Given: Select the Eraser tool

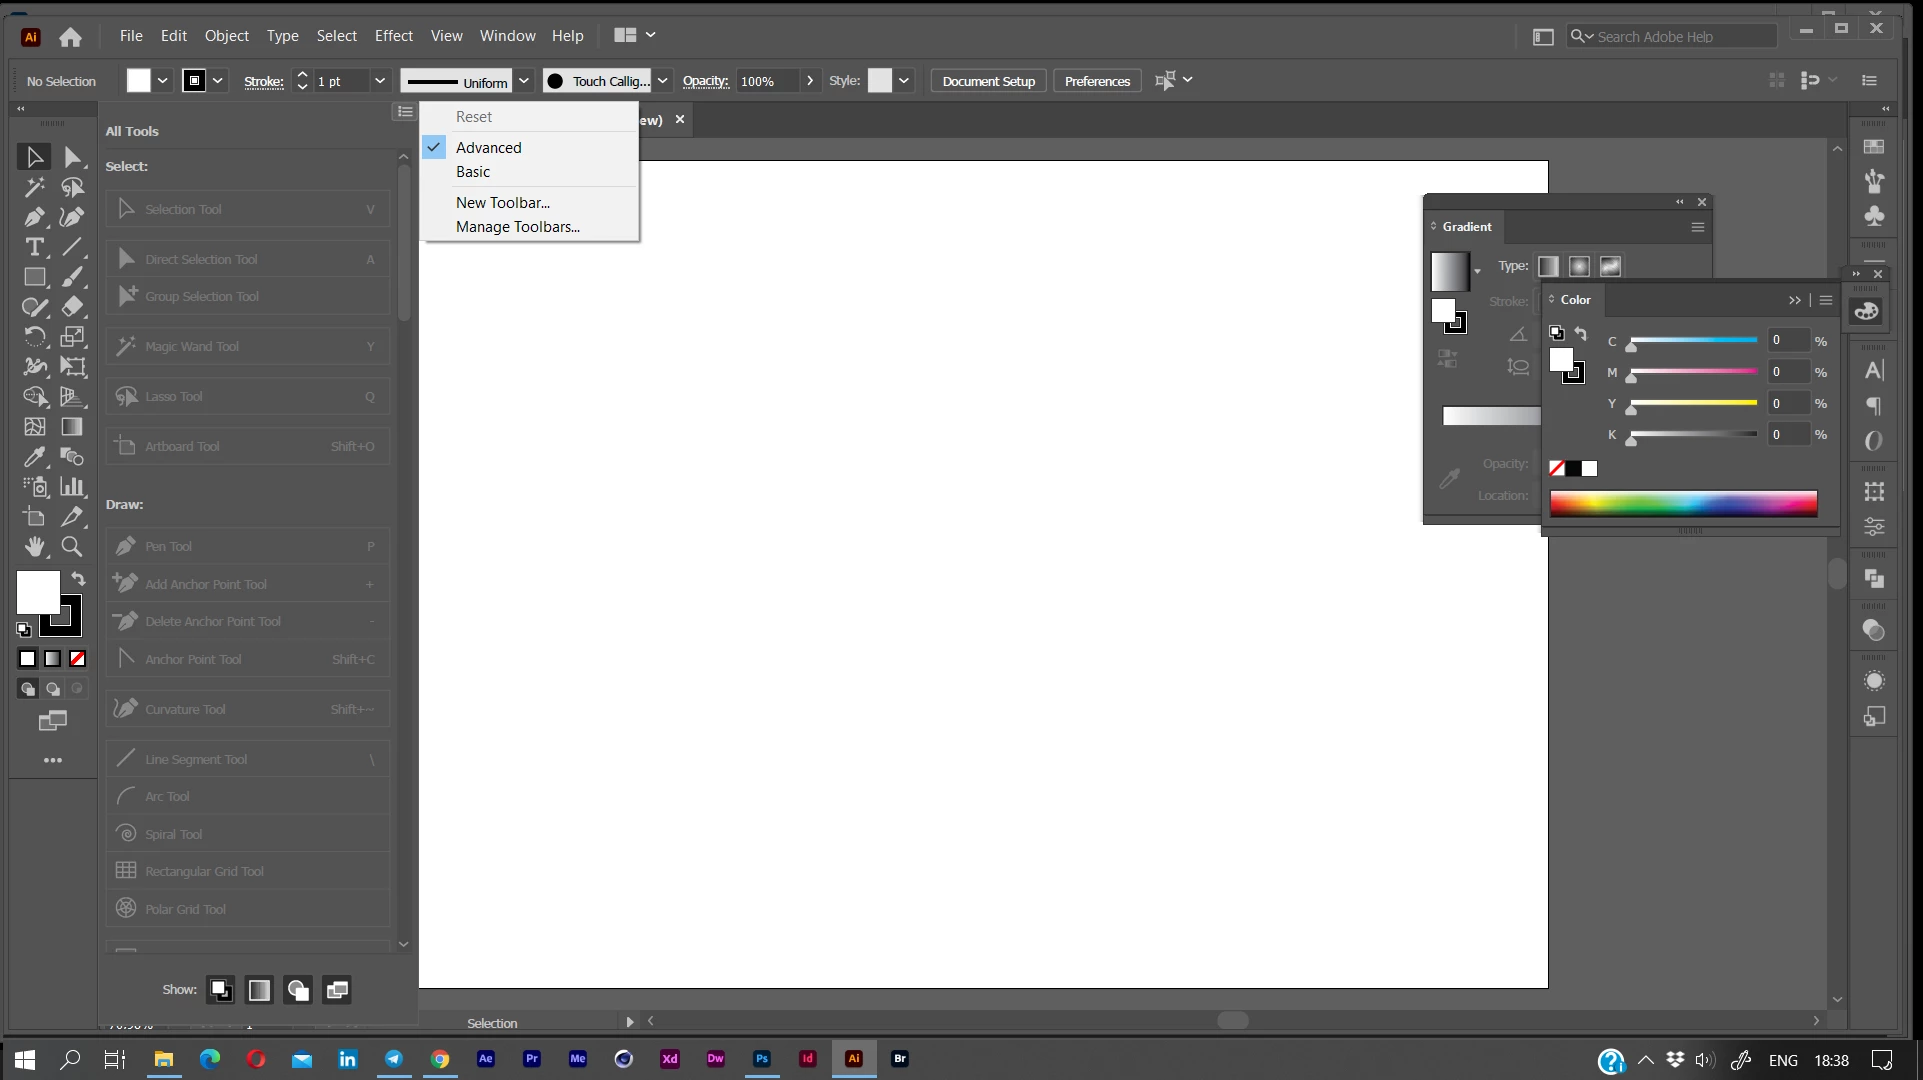Looking at the screenshot, I should click(72, 307).
